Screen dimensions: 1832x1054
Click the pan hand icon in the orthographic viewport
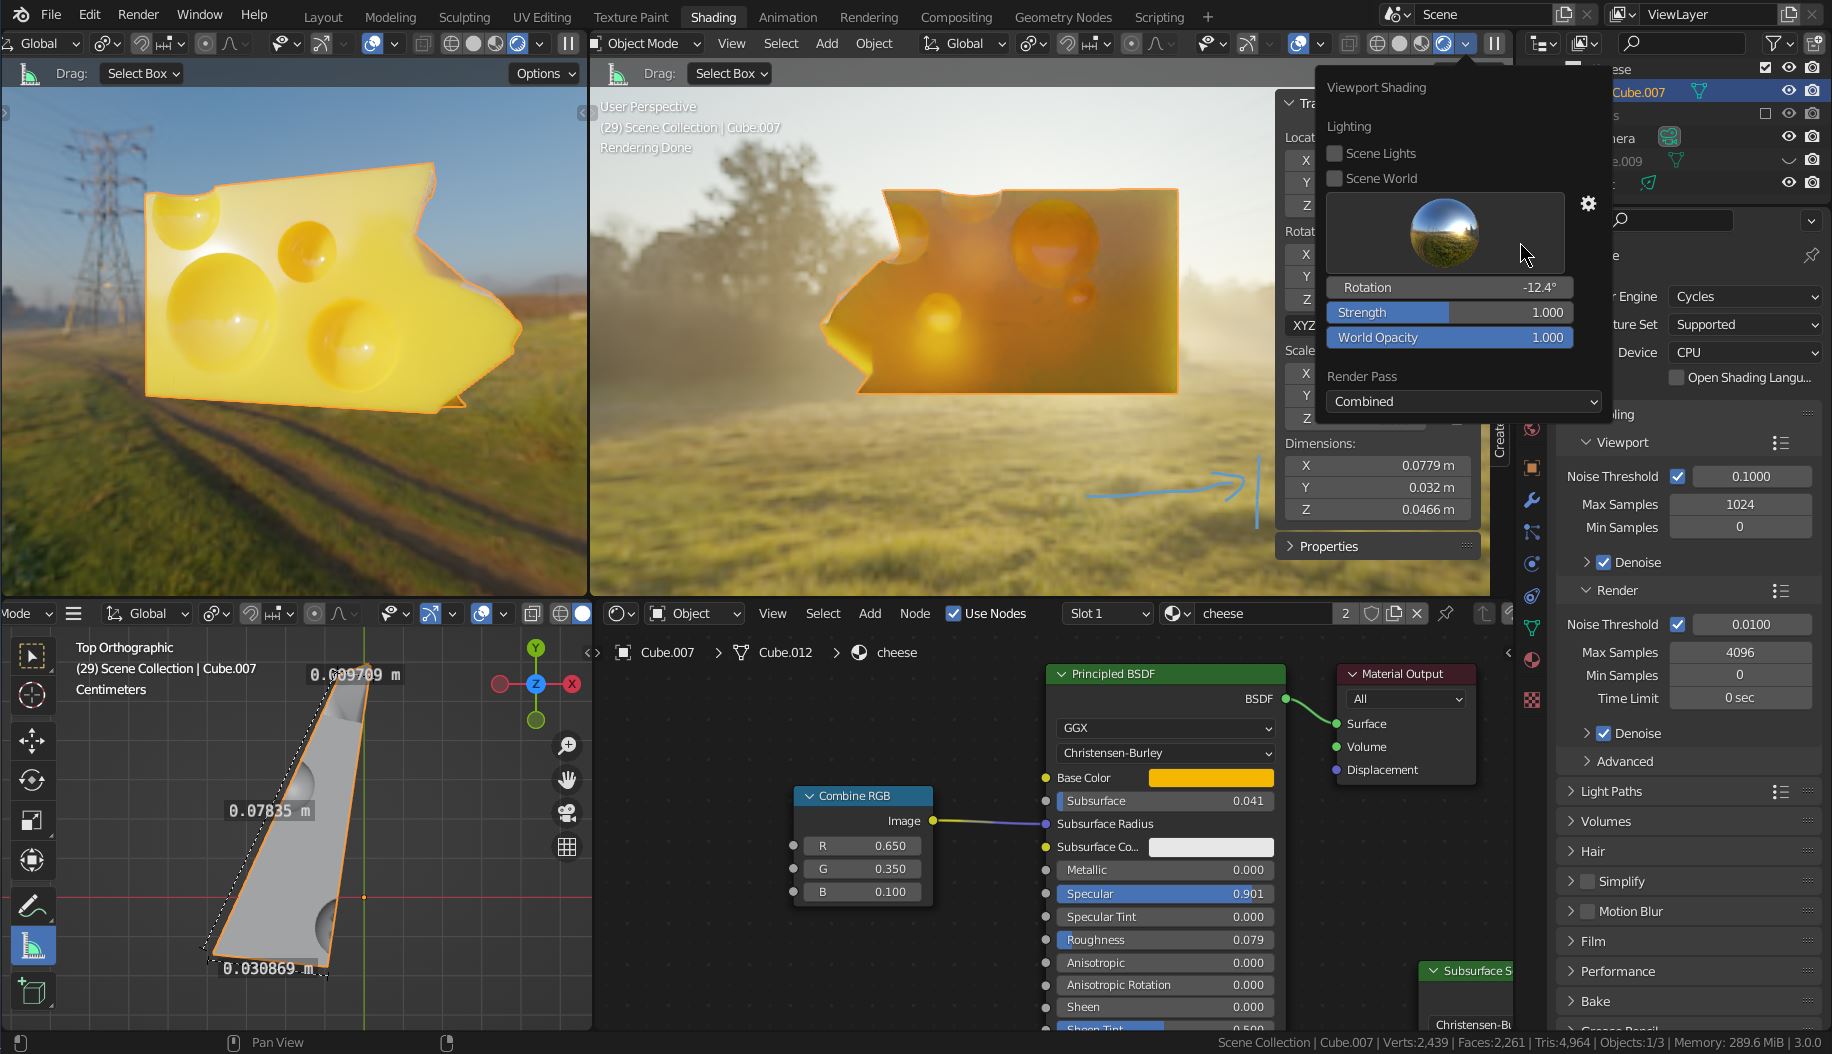[567, 780]
